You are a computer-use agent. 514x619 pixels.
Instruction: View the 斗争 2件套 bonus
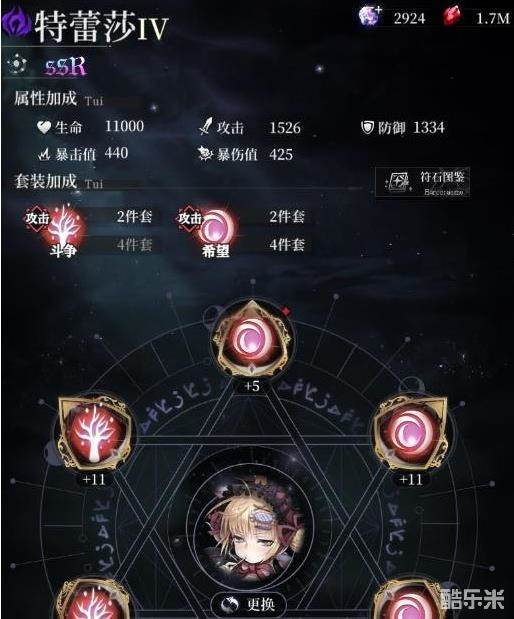click(134, 216)
